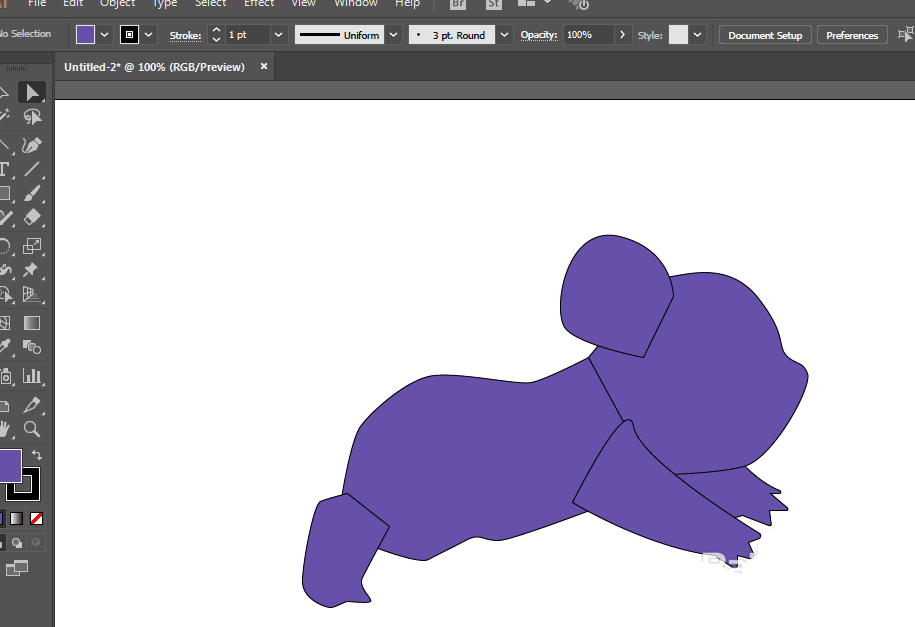Activate the Scale tool
The width and height of the screenshot is (915, 627).
point(32,245)
